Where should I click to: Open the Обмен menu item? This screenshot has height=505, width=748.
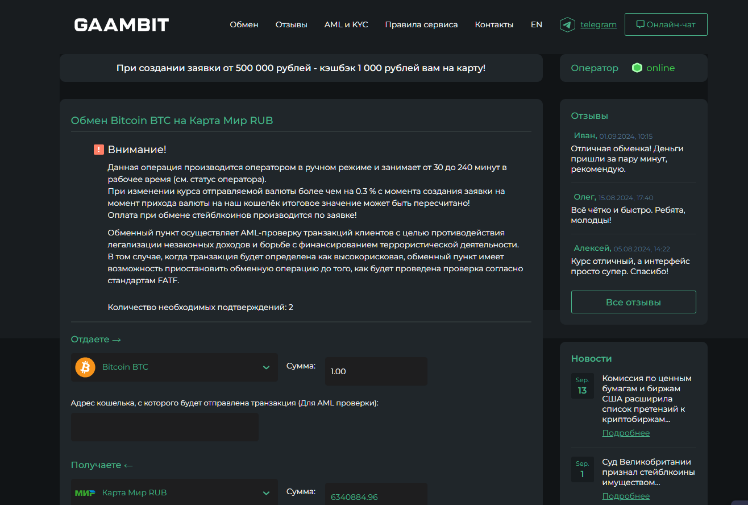point(244,24)
